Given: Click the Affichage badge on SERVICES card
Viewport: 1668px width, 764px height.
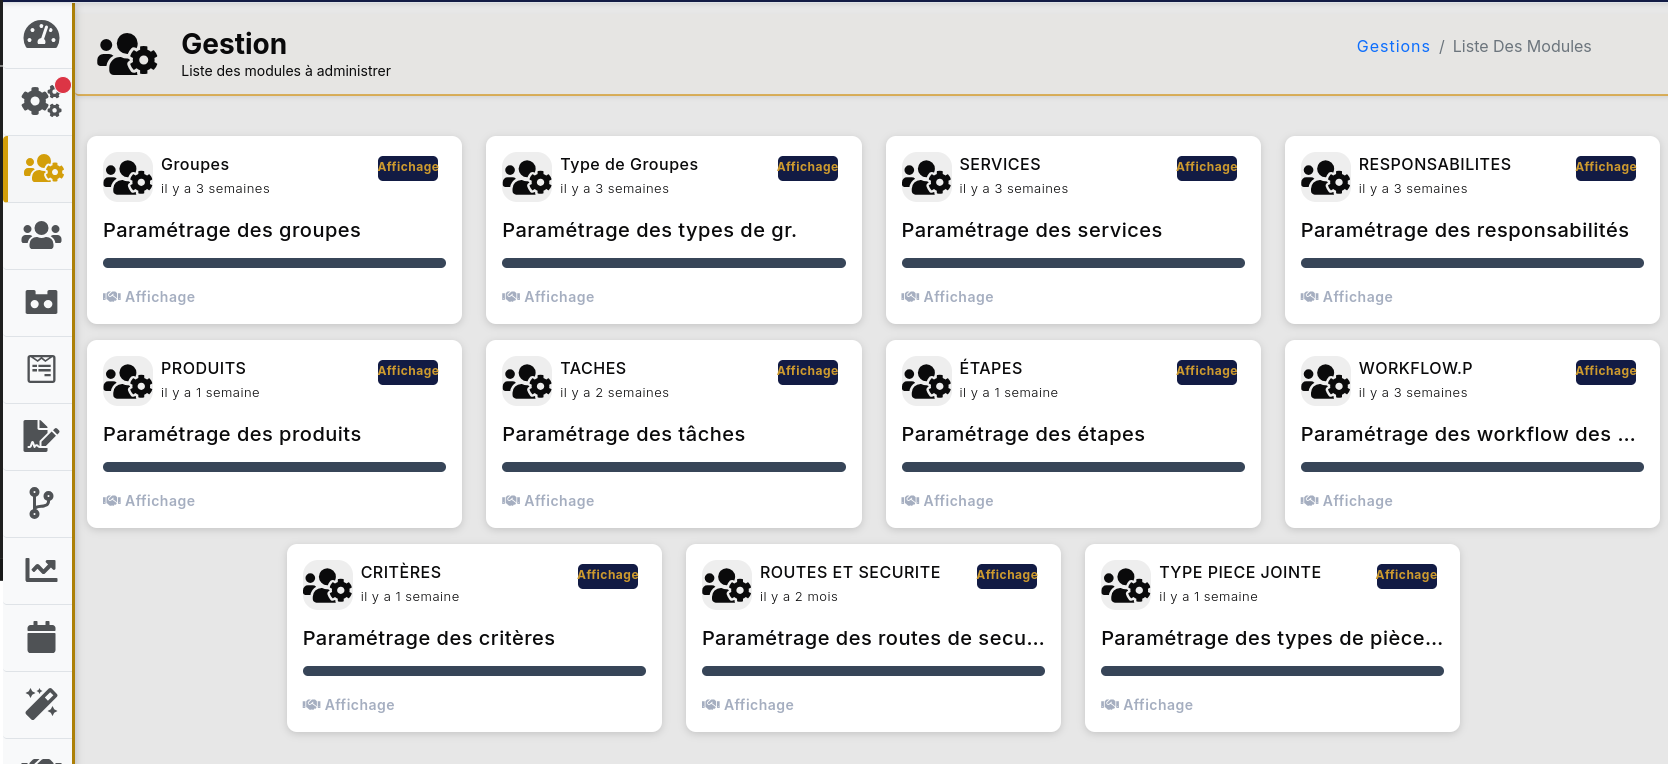Looking at the screenshot, I should [1207, 168].
